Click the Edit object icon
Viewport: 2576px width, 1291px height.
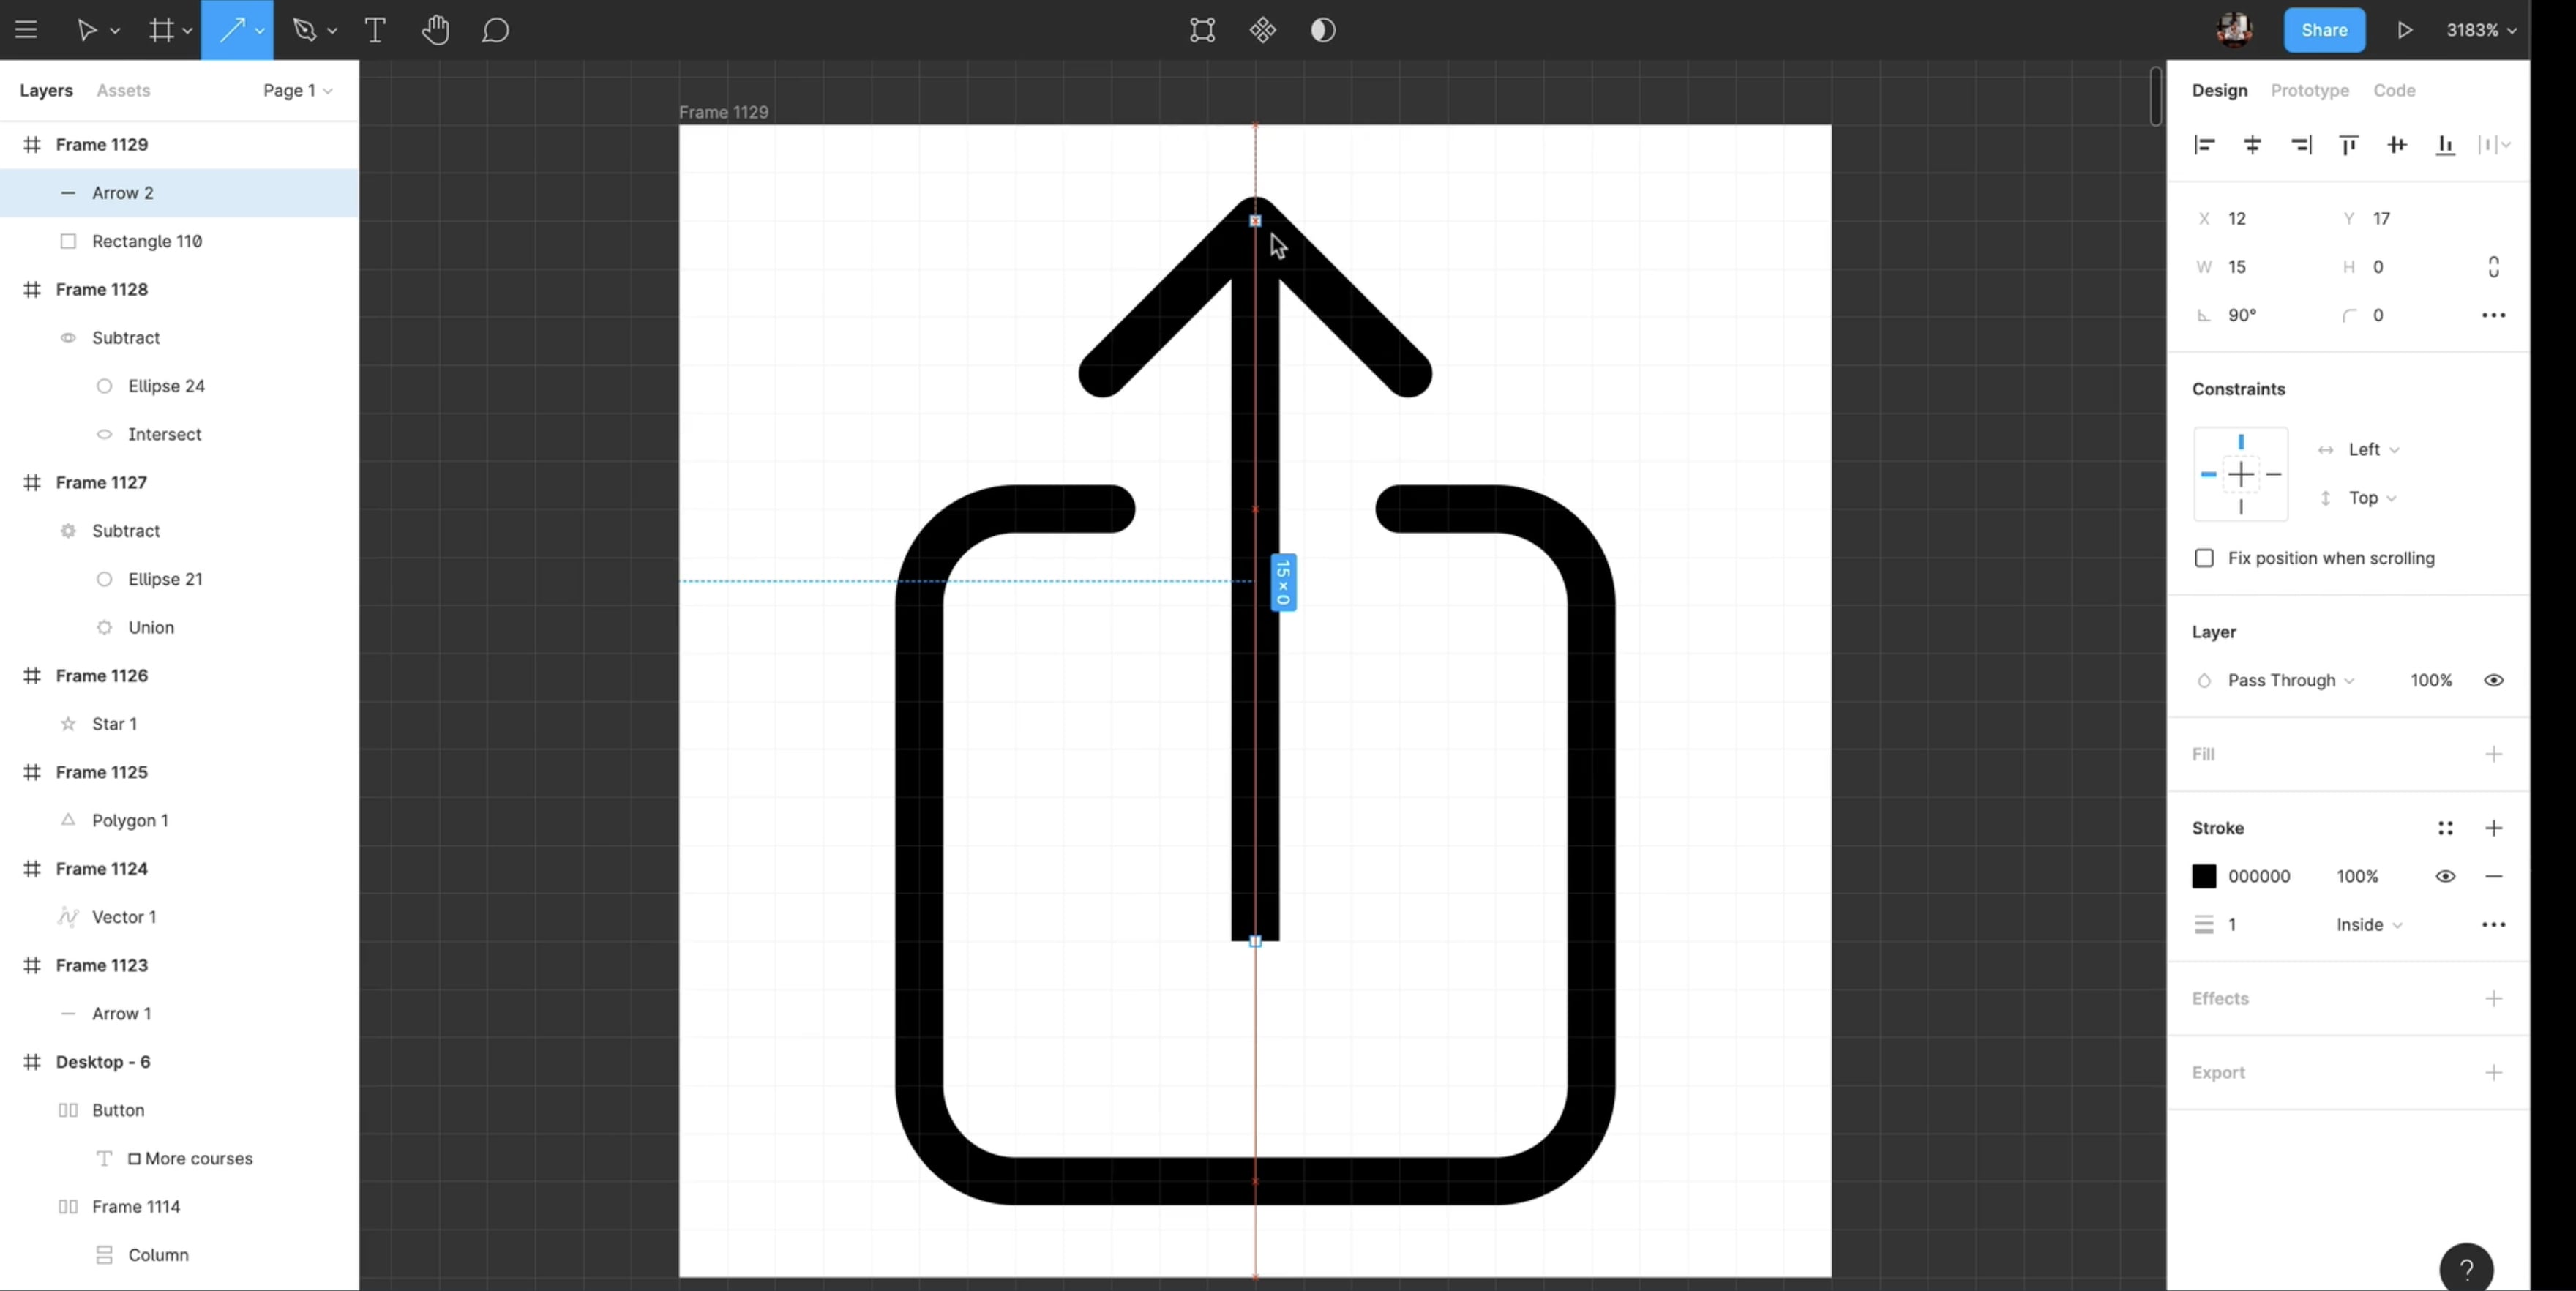(1202, 30)
